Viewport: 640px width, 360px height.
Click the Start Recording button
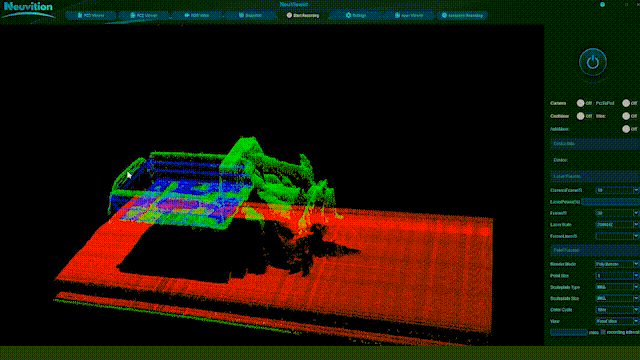pos(303,15)
